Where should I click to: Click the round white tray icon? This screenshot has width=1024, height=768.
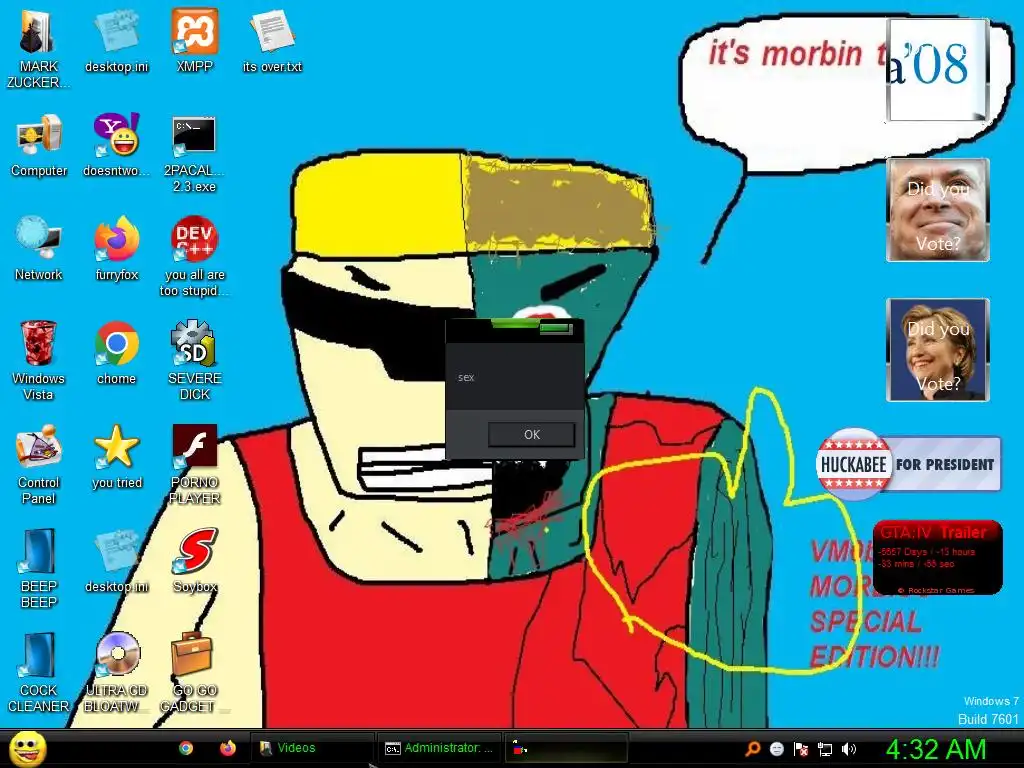pos(776,749)
